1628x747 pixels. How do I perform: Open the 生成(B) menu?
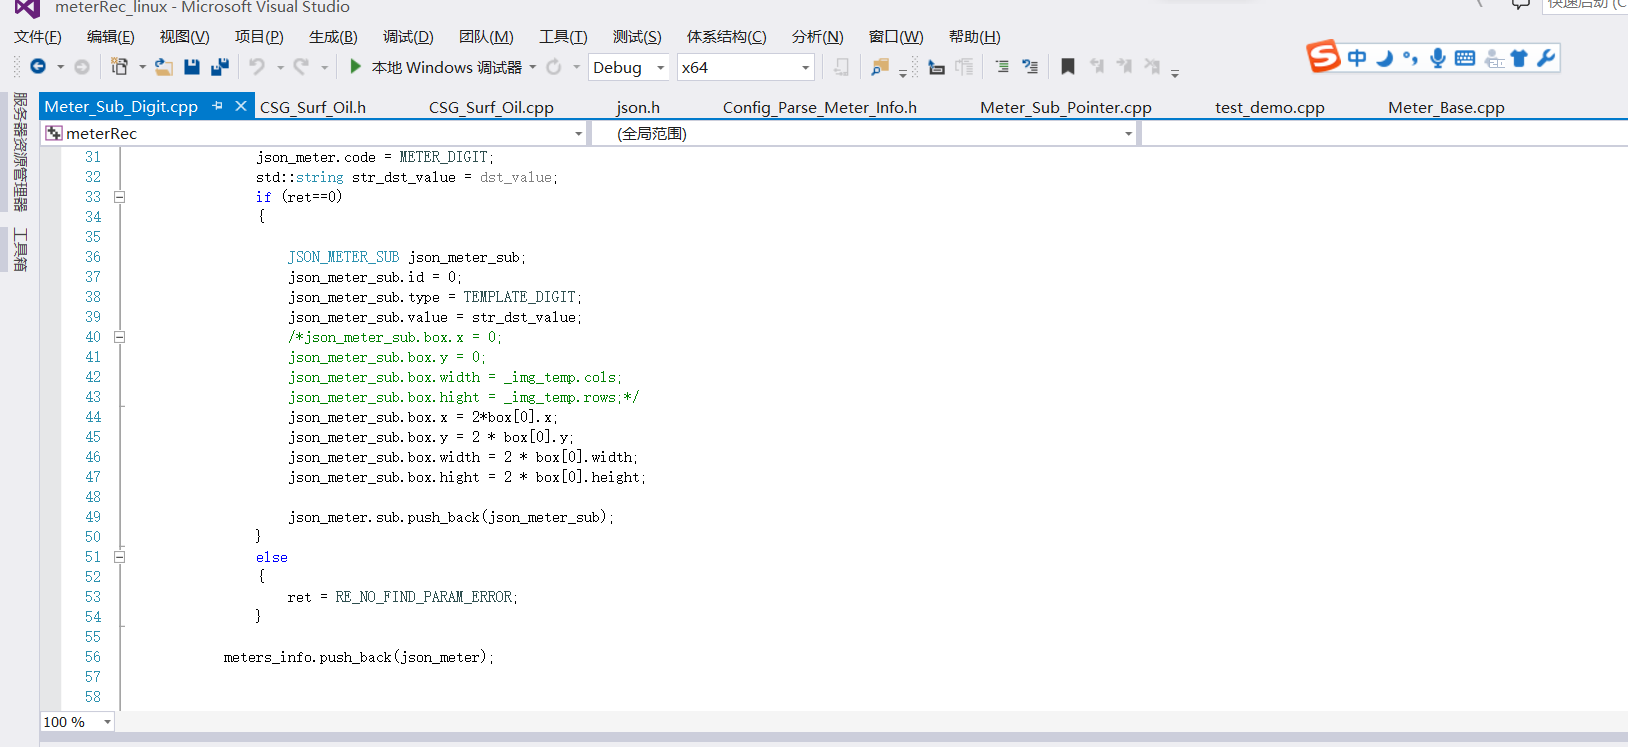(x=333, y=37)
